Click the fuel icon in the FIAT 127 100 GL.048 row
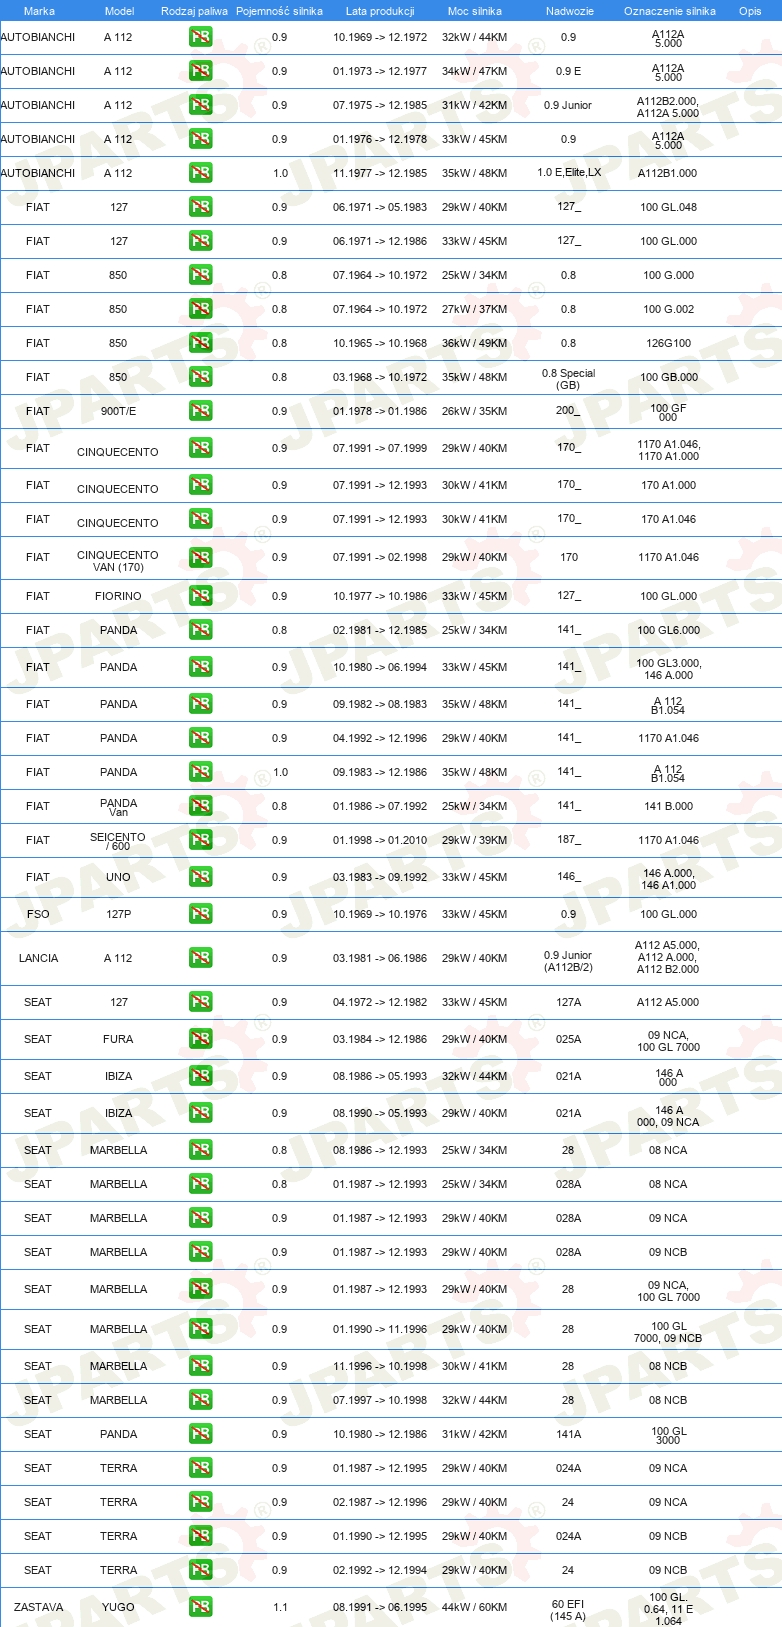 click(x=200, y=207)
